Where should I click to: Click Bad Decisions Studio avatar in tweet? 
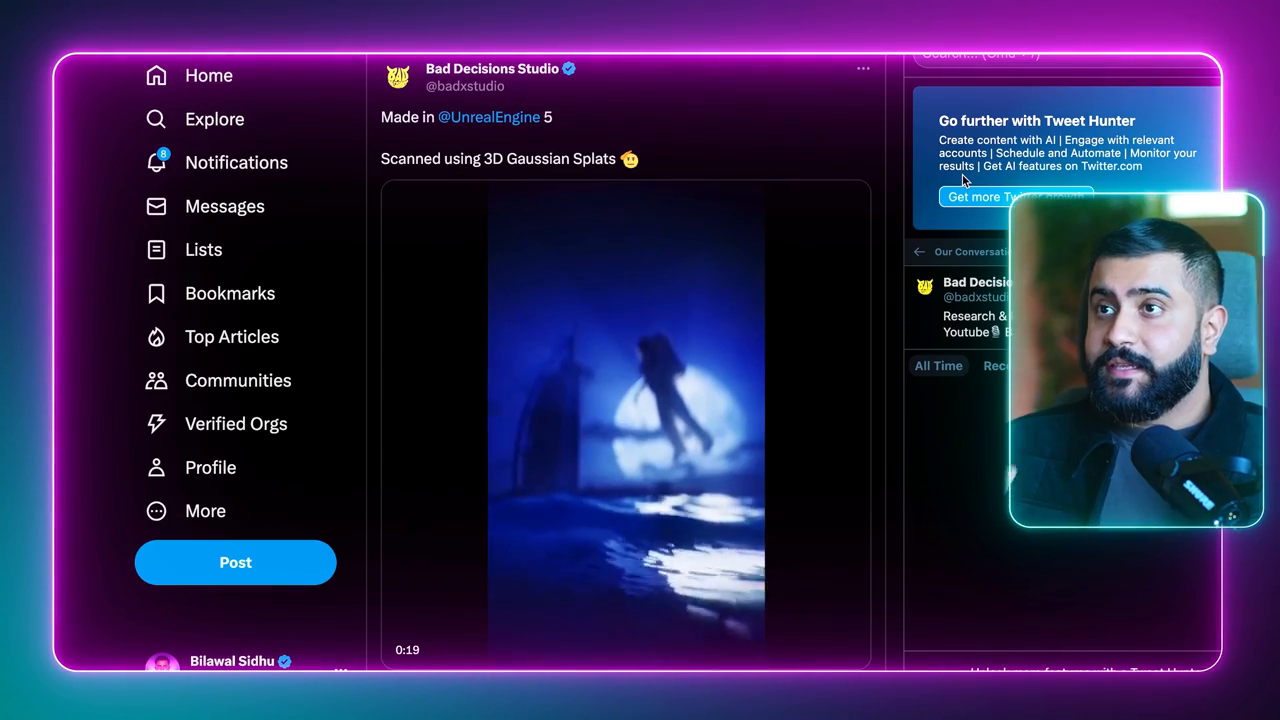[x=398, y=76]
